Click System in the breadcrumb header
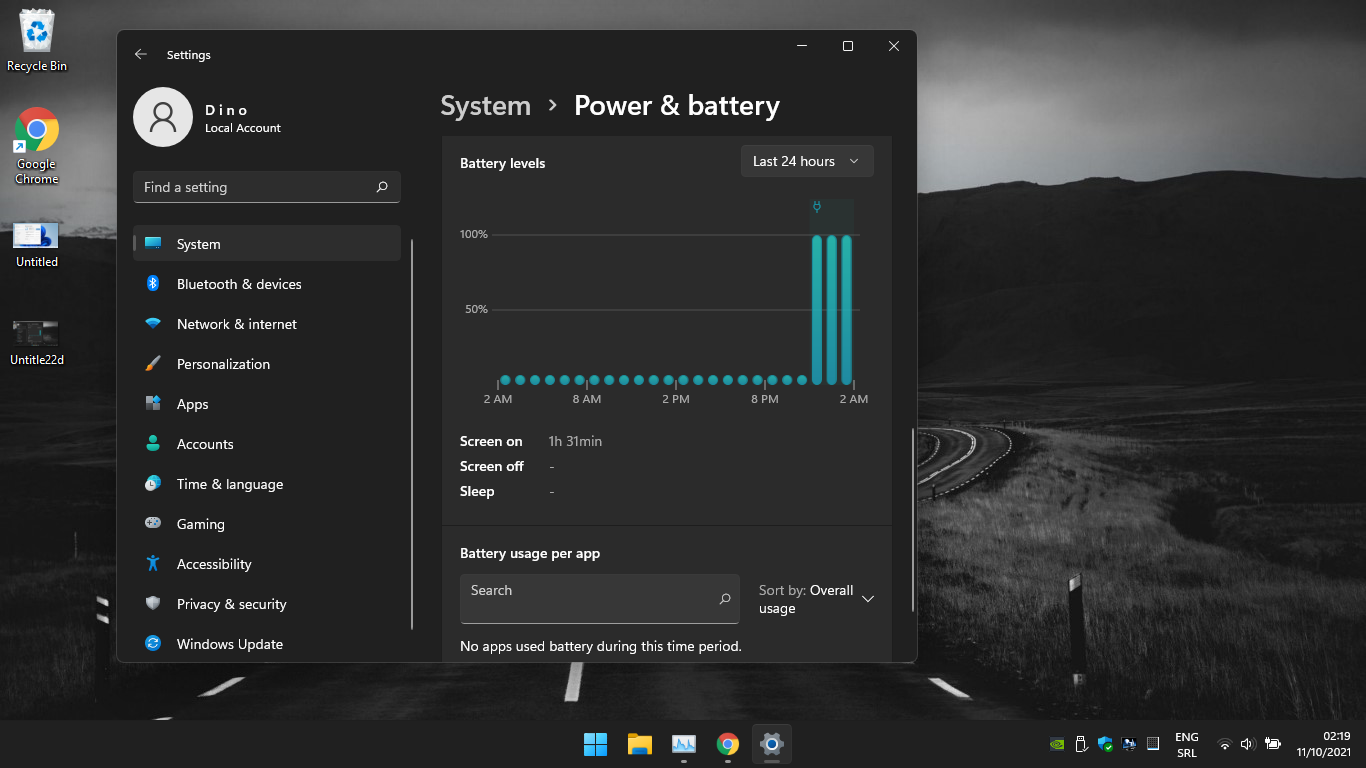This screenshot has width=1366, height=768. [x=485, y=106]
